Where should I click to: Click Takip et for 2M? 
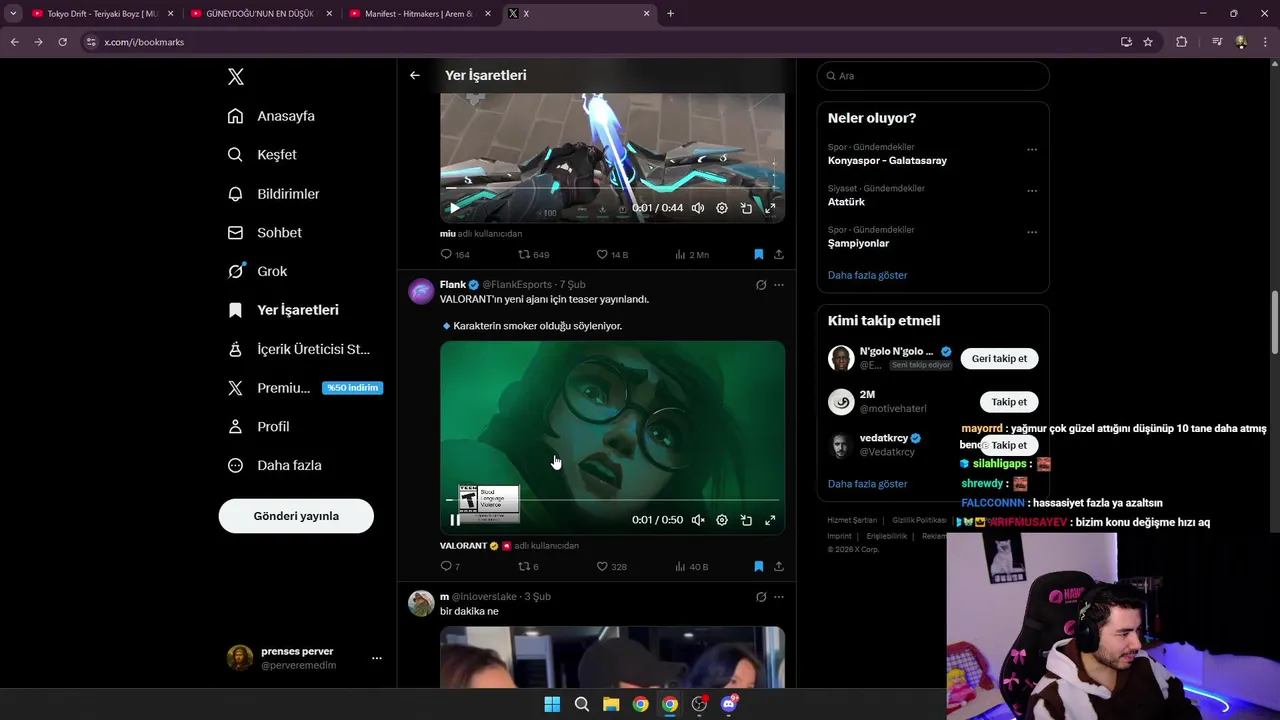(1009, 402)
